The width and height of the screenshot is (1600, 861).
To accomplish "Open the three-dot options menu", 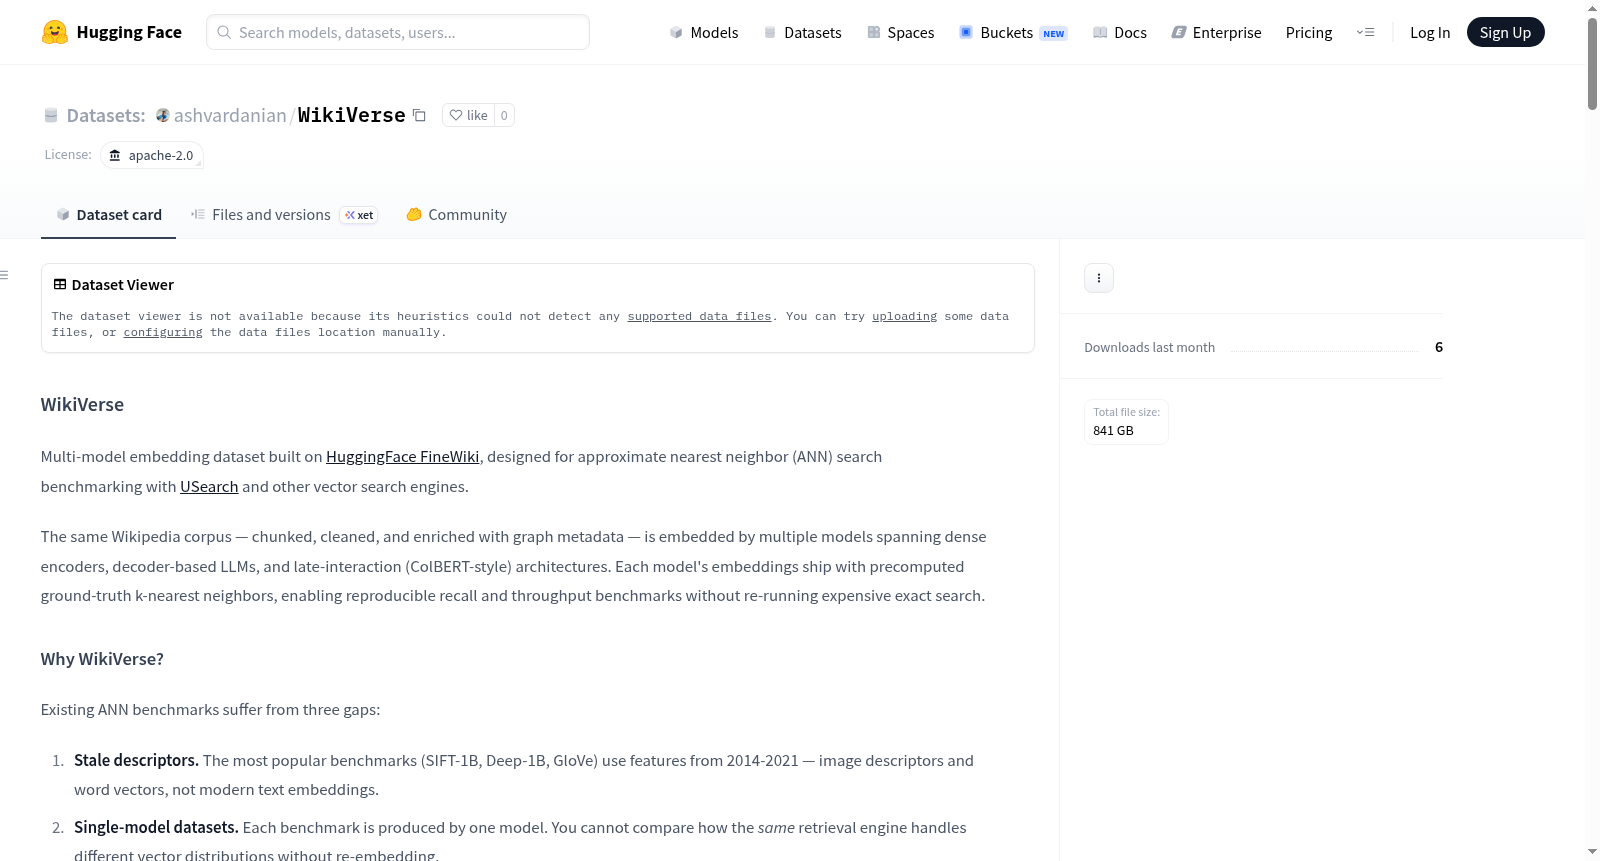I will tap(1099, 278).
